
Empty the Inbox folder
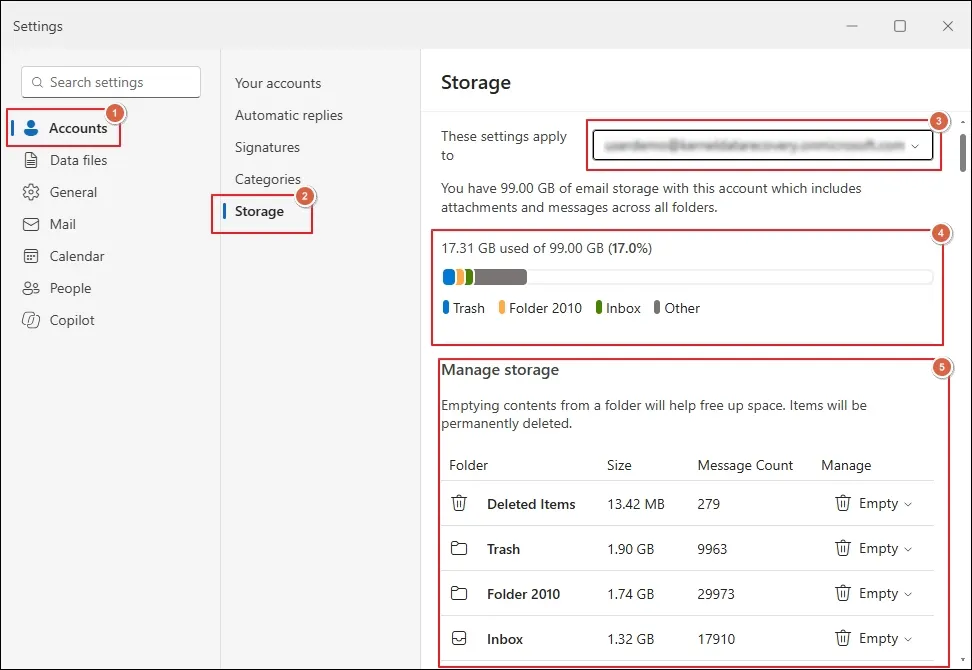867,638
